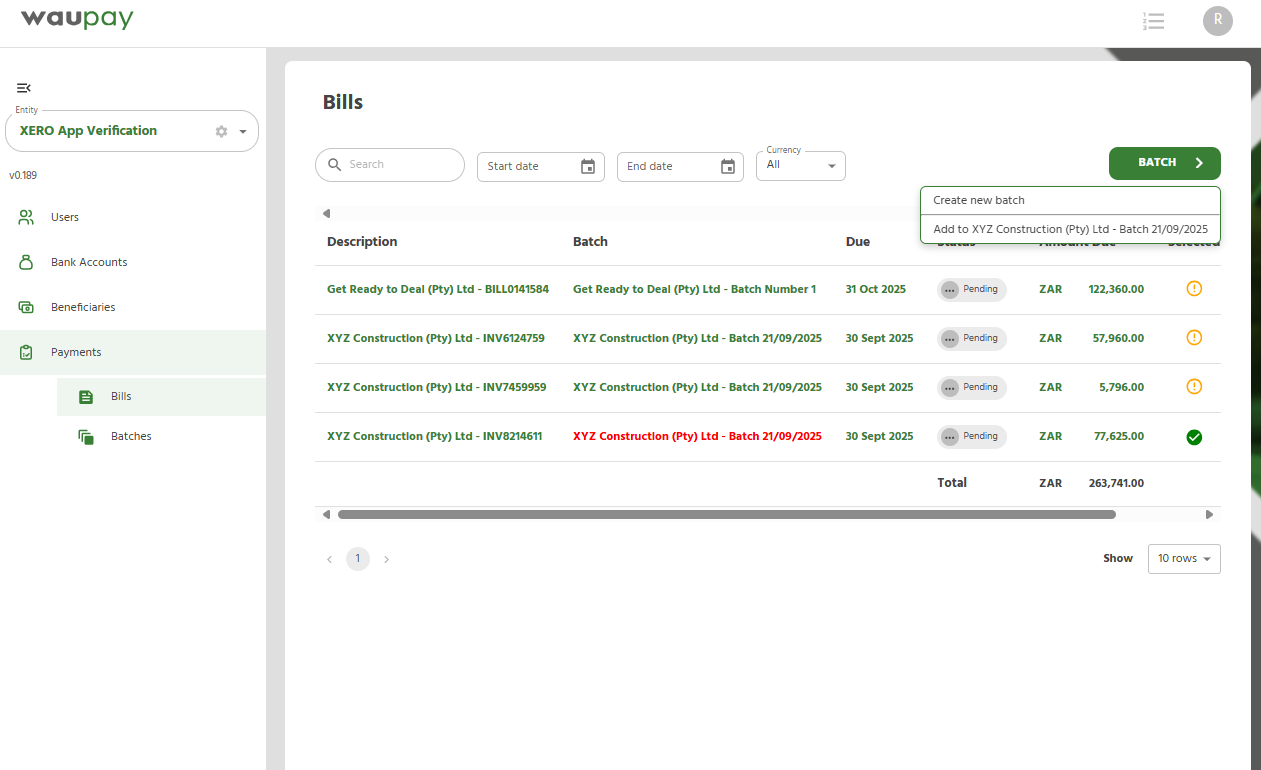Choose Create new batch
Screen dimensions: 1261x770
(x=1070, y=200)
